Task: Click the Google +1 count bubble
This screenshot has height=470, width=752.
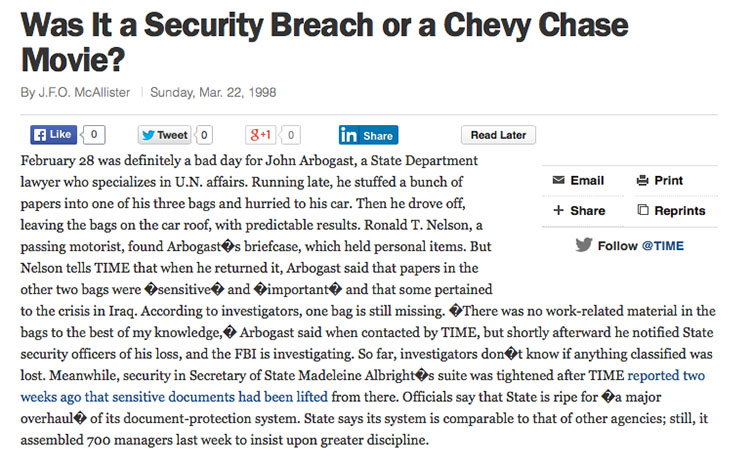Action: click(x=291, y=135)
